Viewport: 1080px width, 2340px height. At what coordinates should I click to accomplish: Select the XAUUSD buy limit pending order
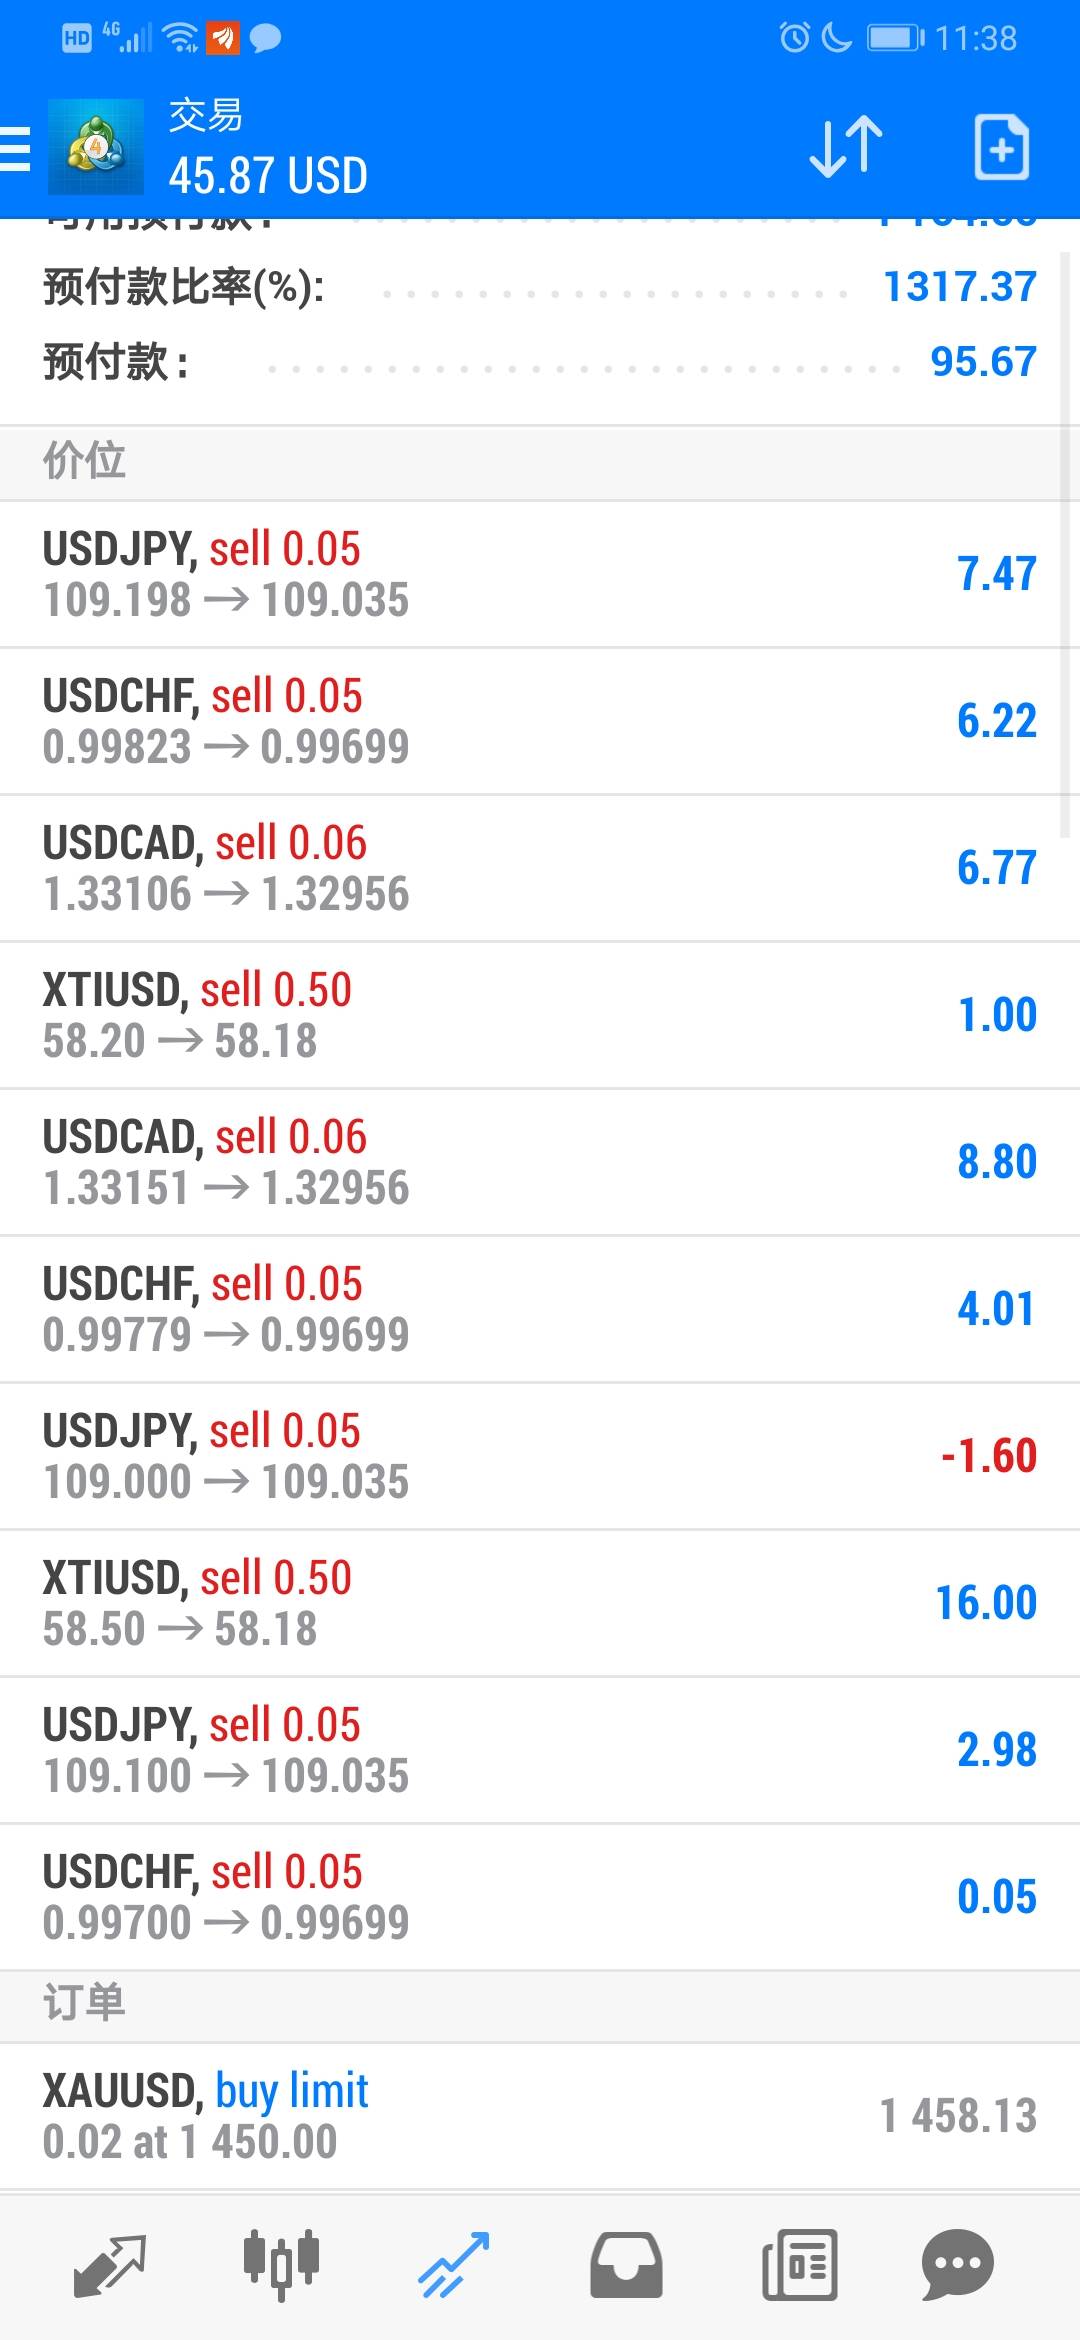click(x=540, y=2116)
